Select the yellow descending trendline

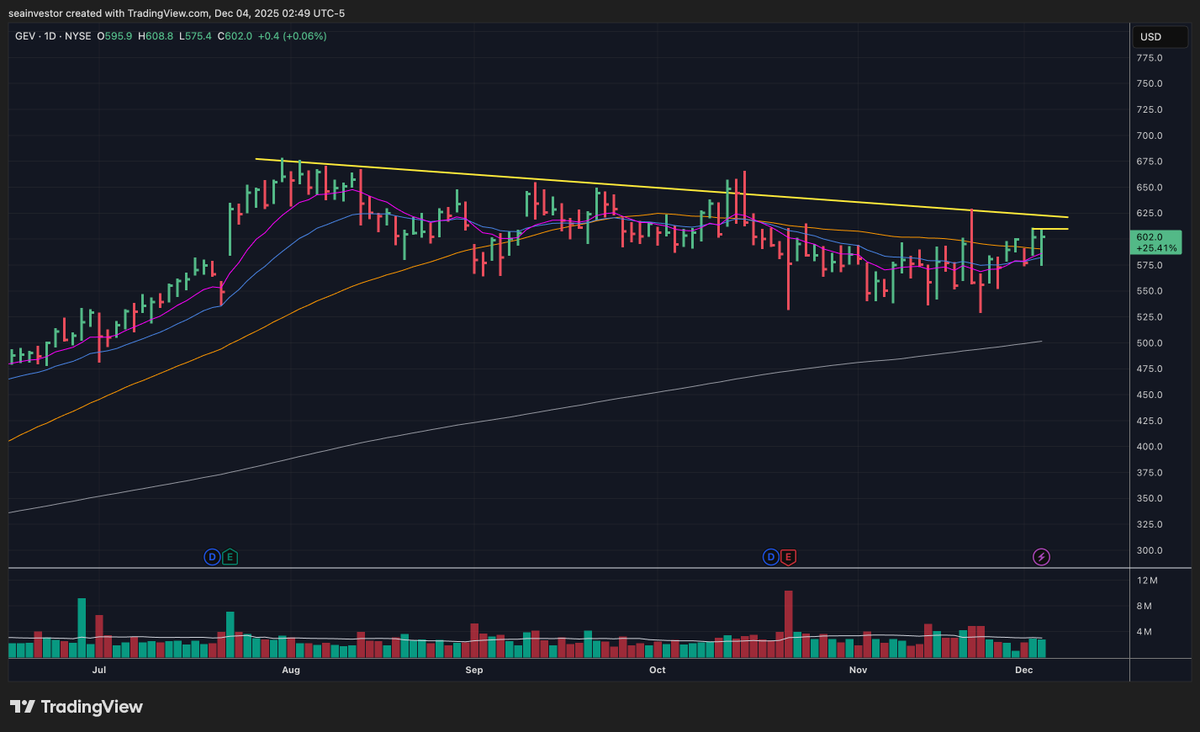(x=660, y=188)
